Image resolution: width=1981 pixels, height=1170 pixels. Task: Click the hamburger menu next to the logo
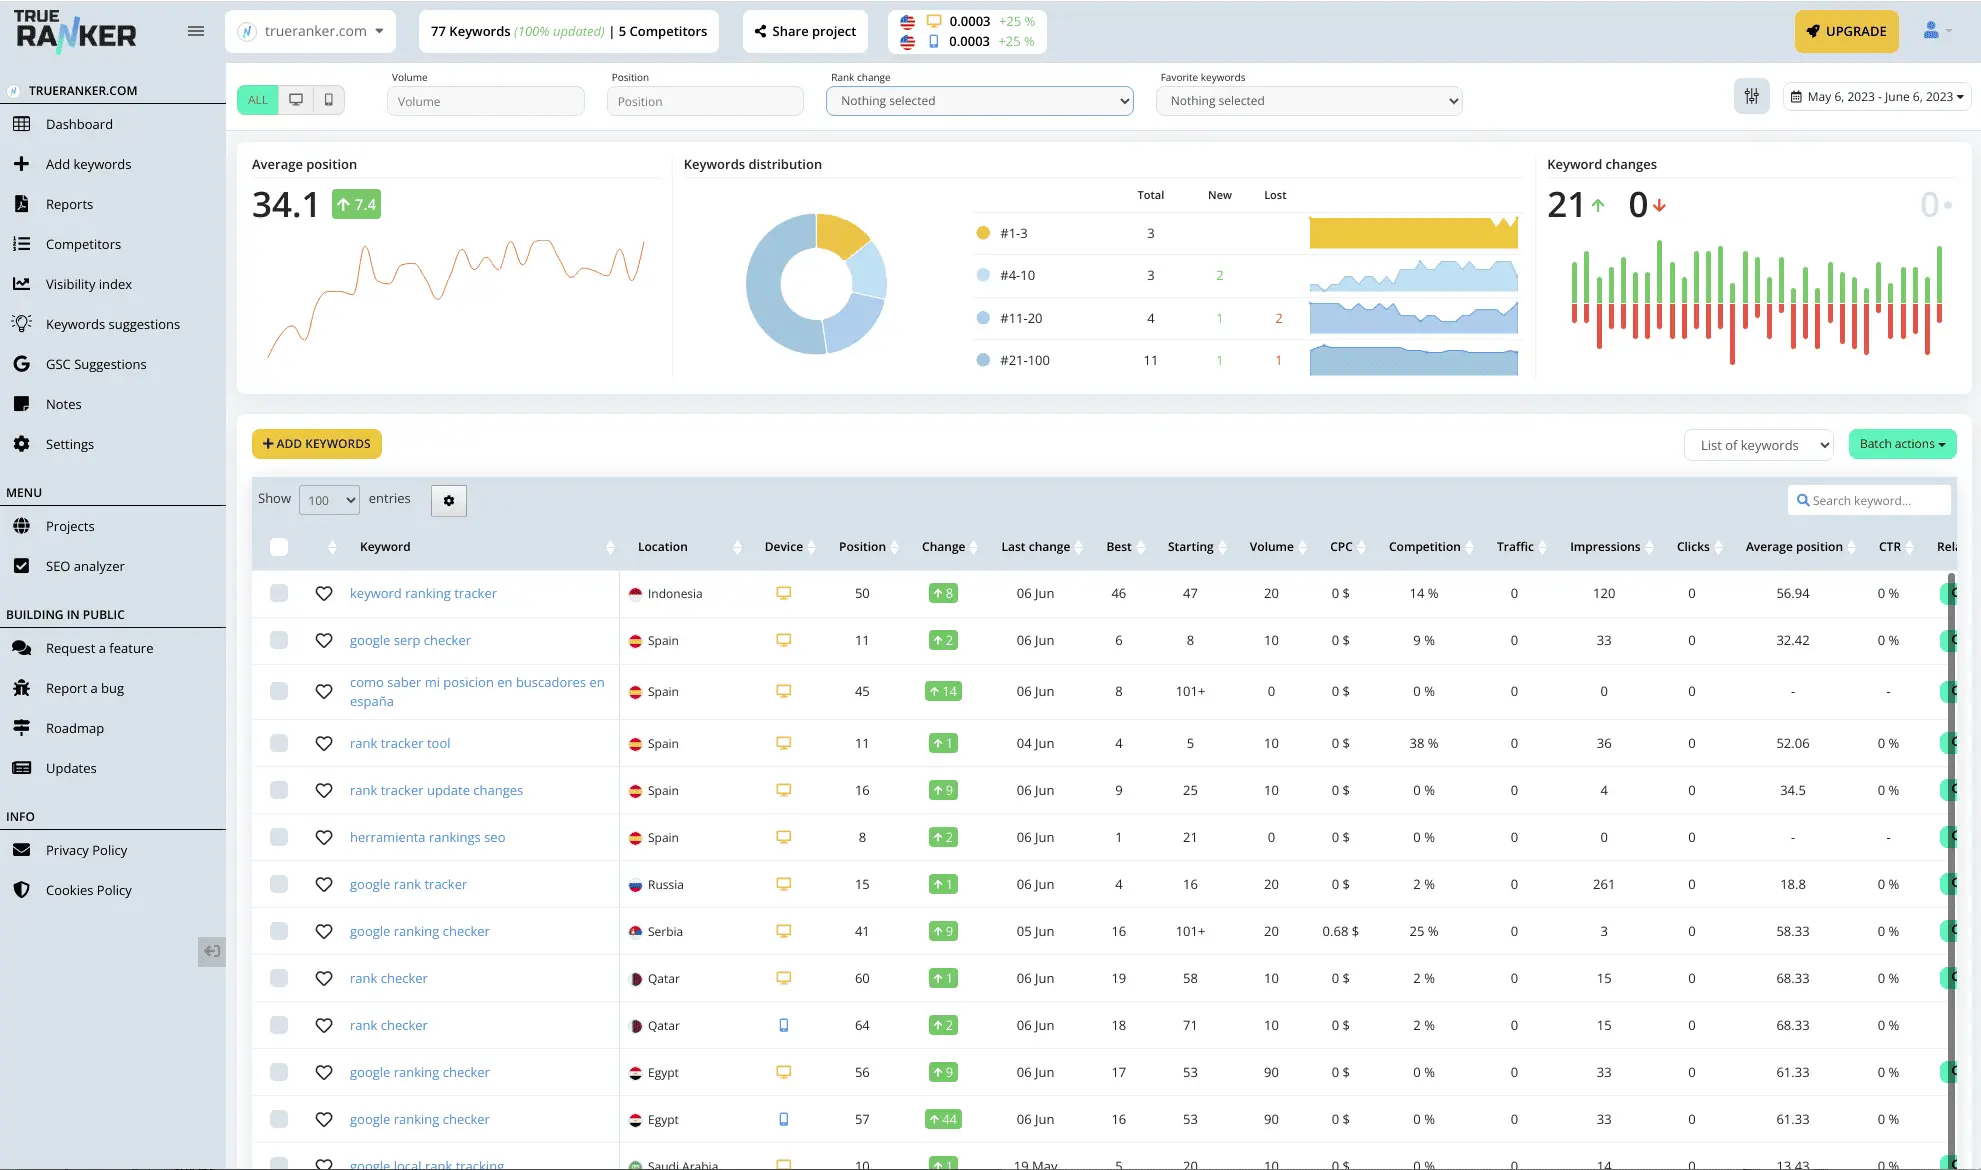(x=196, y=31)
